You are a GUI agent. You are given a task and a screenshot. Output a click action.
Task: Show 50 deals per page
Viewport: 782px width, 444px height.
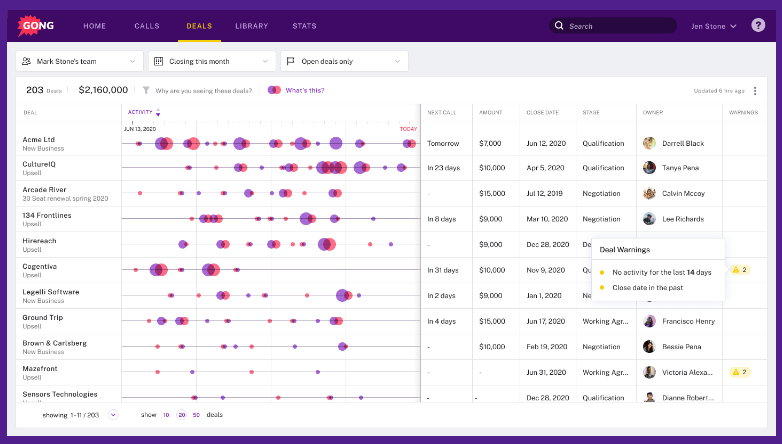click(196, 415)
